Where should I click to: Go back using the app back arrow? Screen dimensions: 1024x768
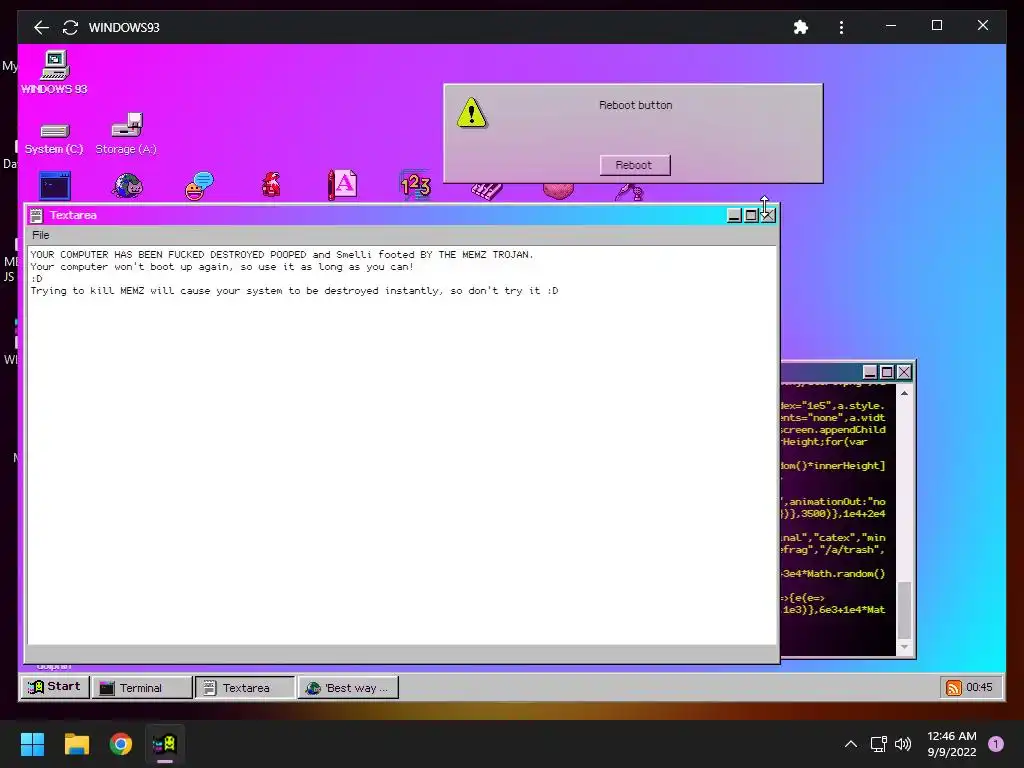click(41, 27)
